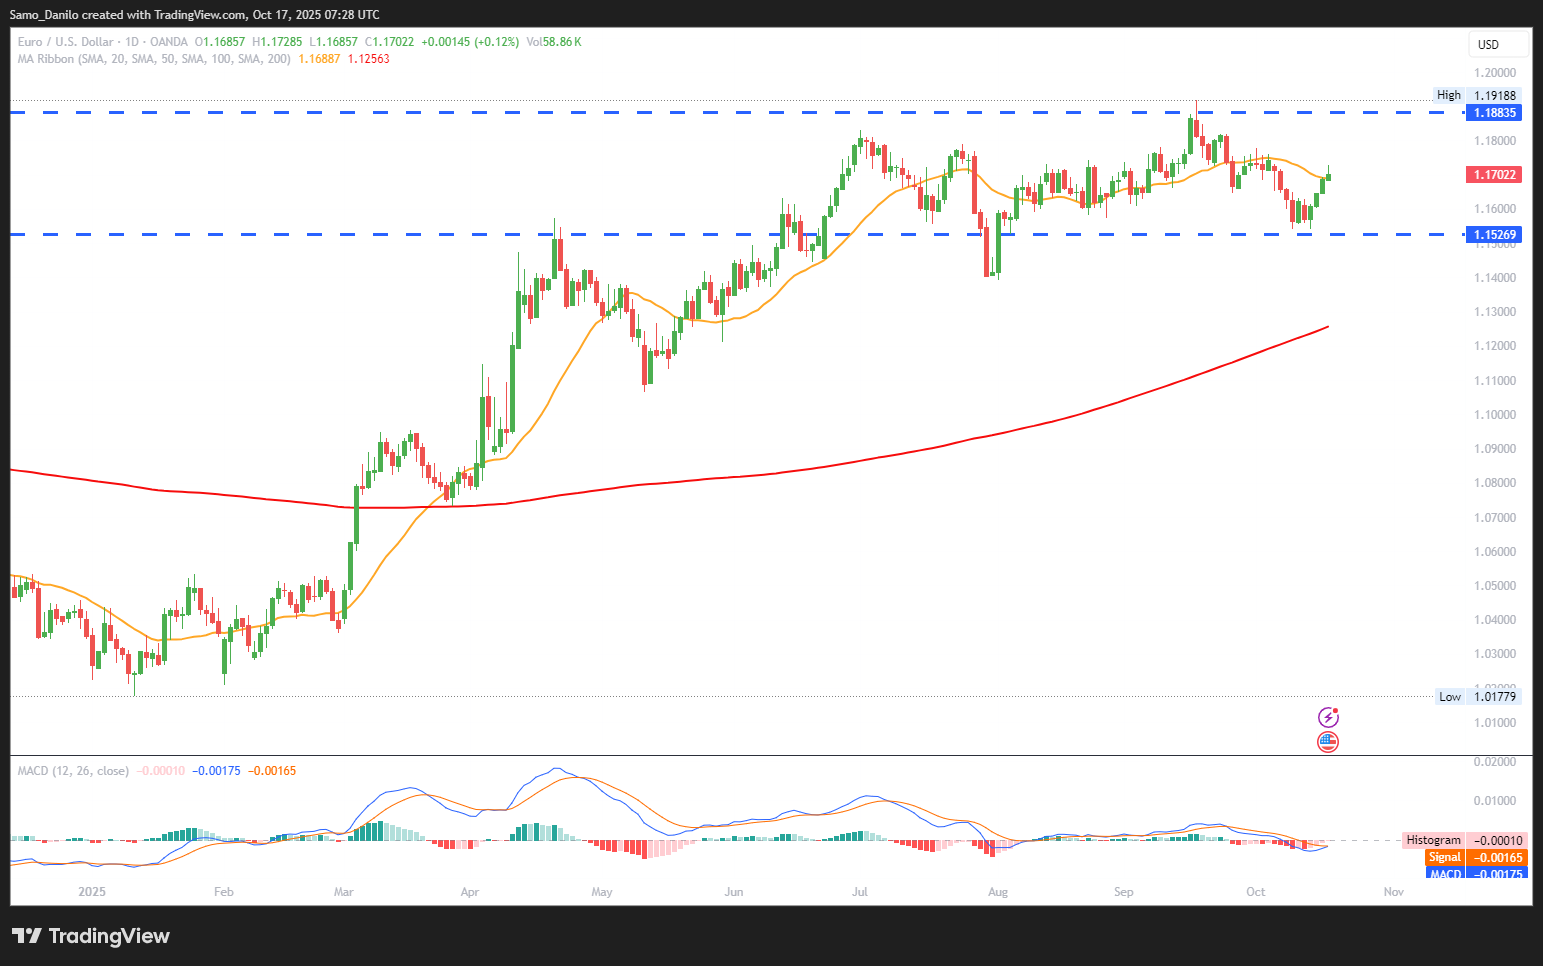Open the USD currency selector
Image resolution: width=1543 pixels, height=966 pixels.
click(x=1495, y=44)
